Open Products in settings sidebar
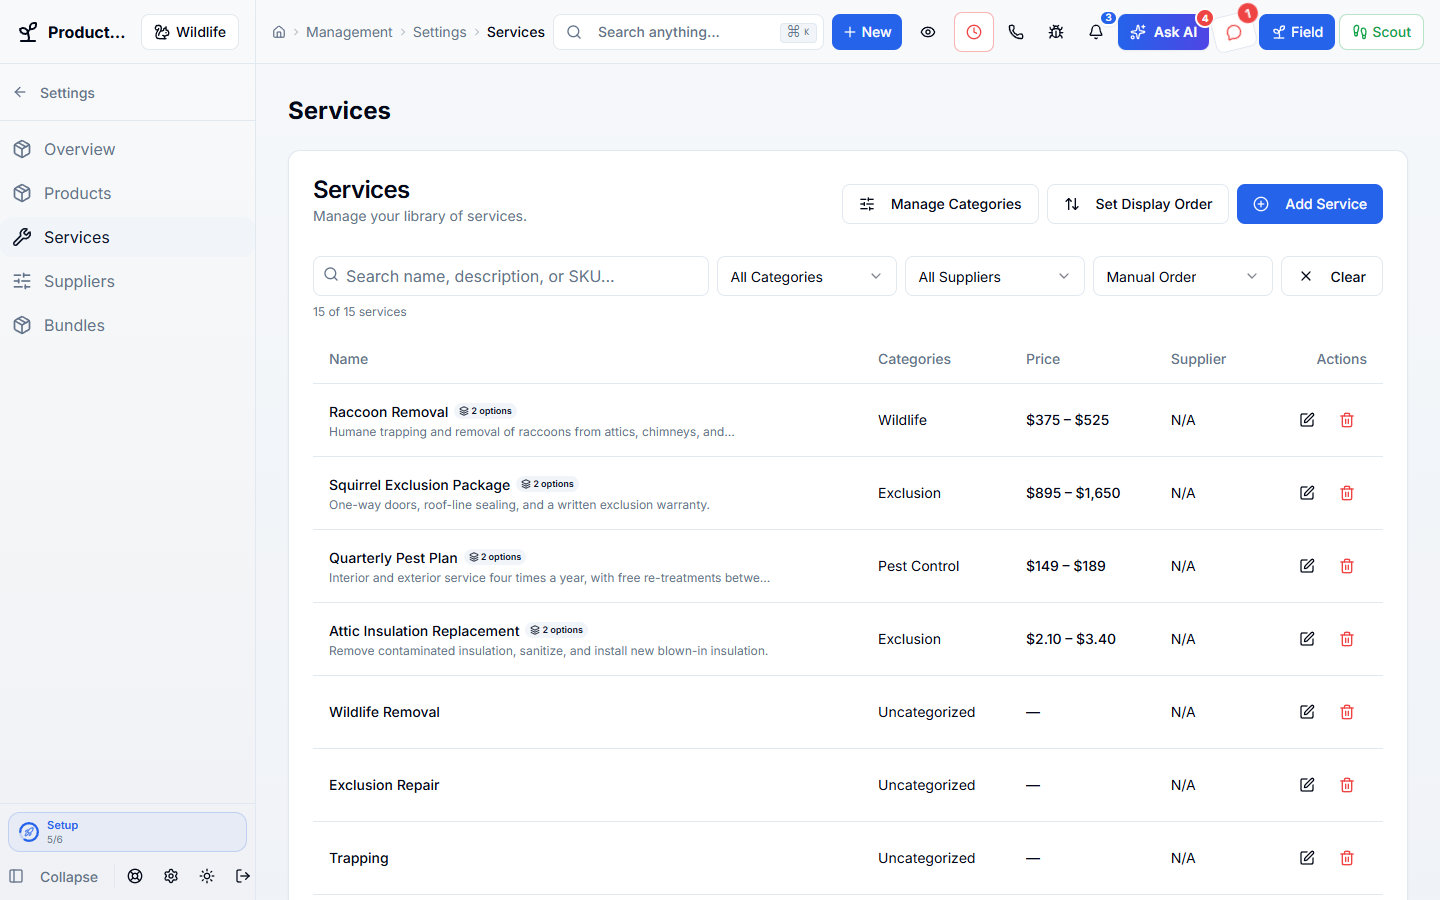The image size is (1440, 900). tap(128, 193)
